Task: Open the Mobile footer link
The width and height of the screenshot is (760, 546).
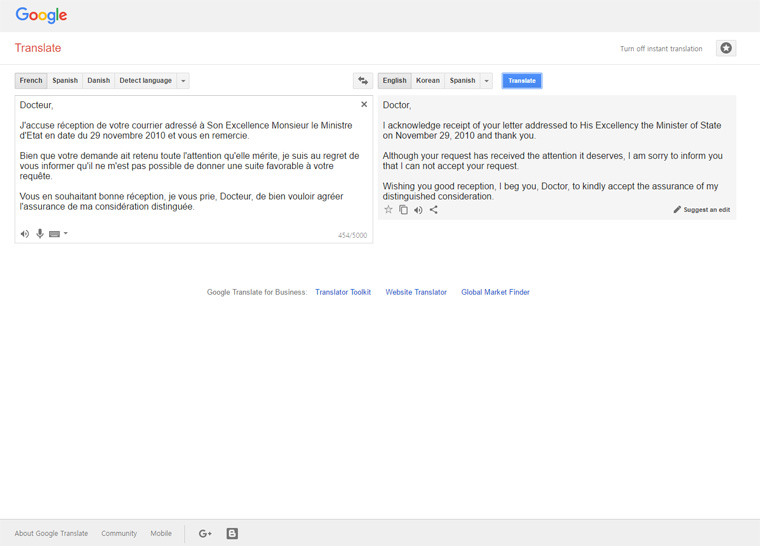Action: click(x=161, y=533)
